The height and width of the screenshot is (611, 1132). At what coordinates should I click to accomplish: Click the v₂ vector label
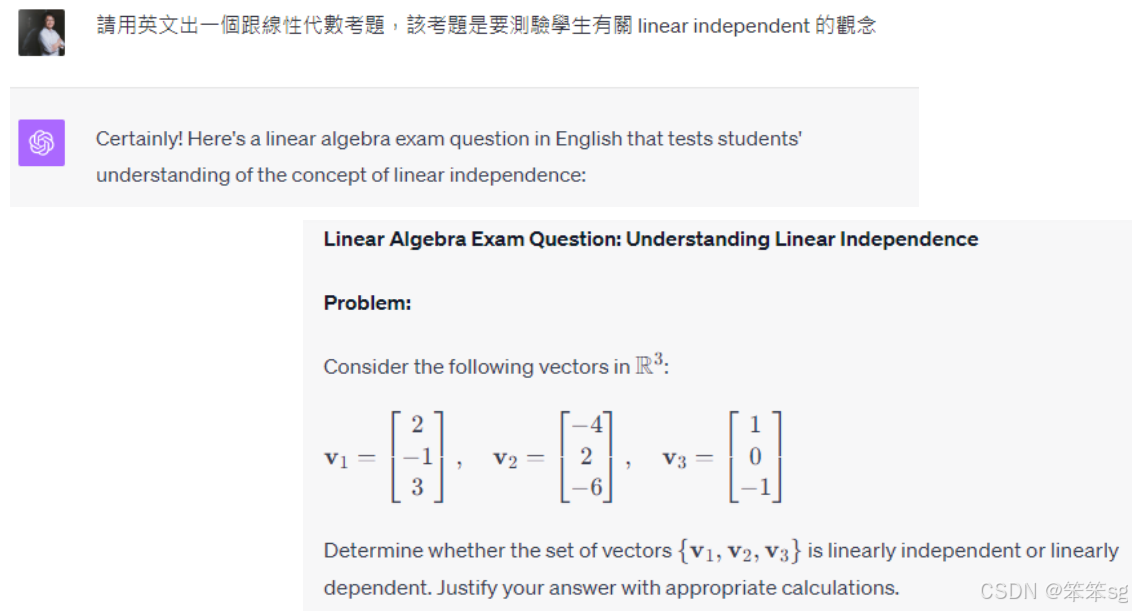[x=506, y=458]
